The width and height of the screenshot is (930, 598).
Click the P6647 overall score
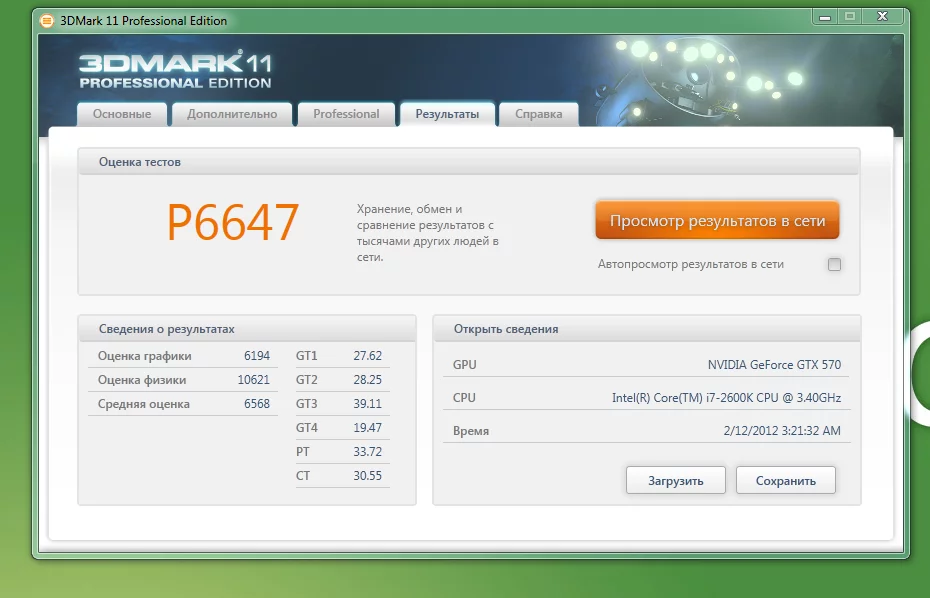pyautogui.click(x=232, y=223)
